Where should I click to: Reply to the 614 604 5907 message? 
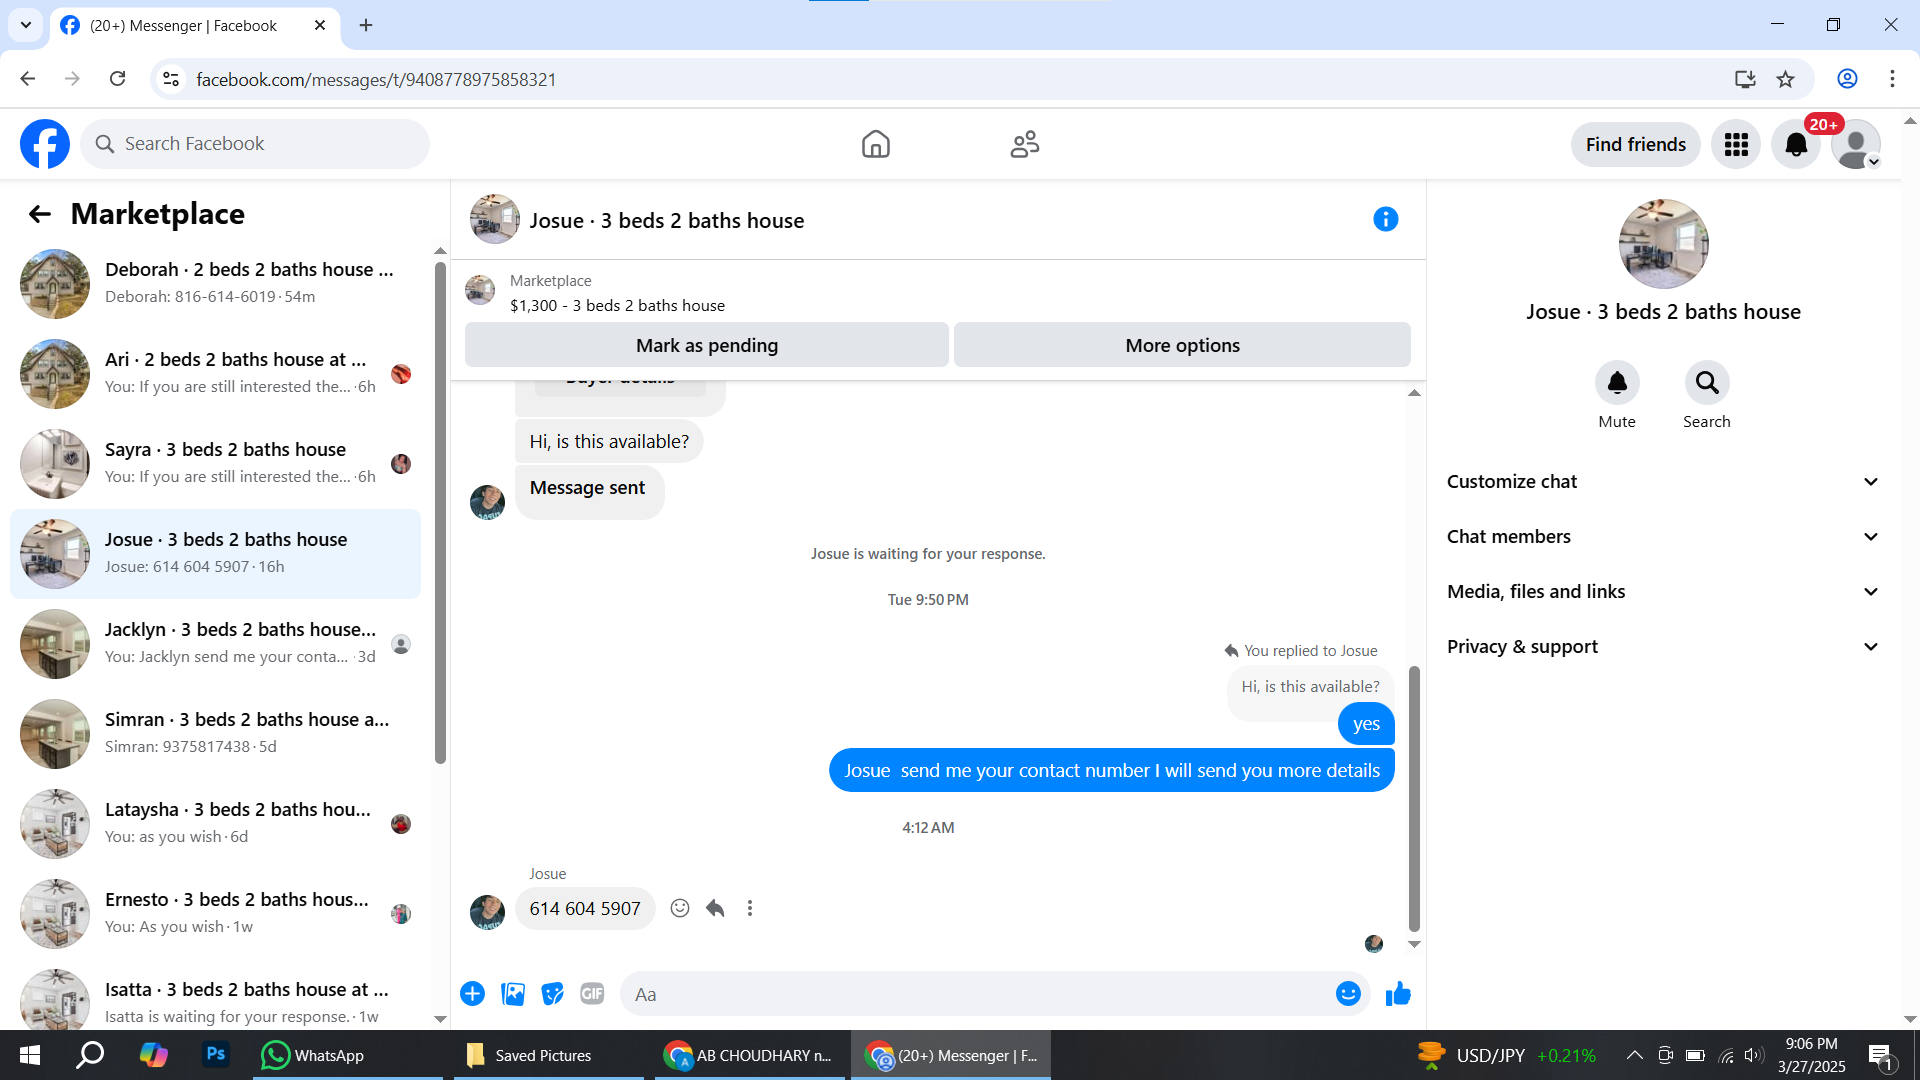(715, 908)
